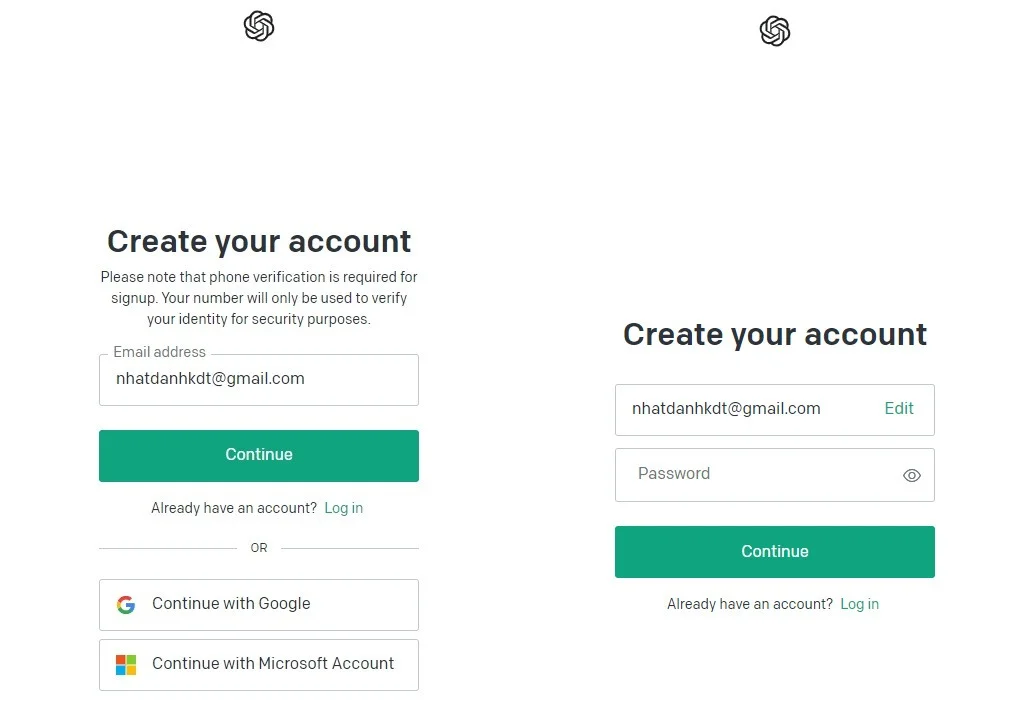Screen dimensions: 1024x720
Task: Choose Continue with Google
Action: pyautogui.click(x=259, y=604)
